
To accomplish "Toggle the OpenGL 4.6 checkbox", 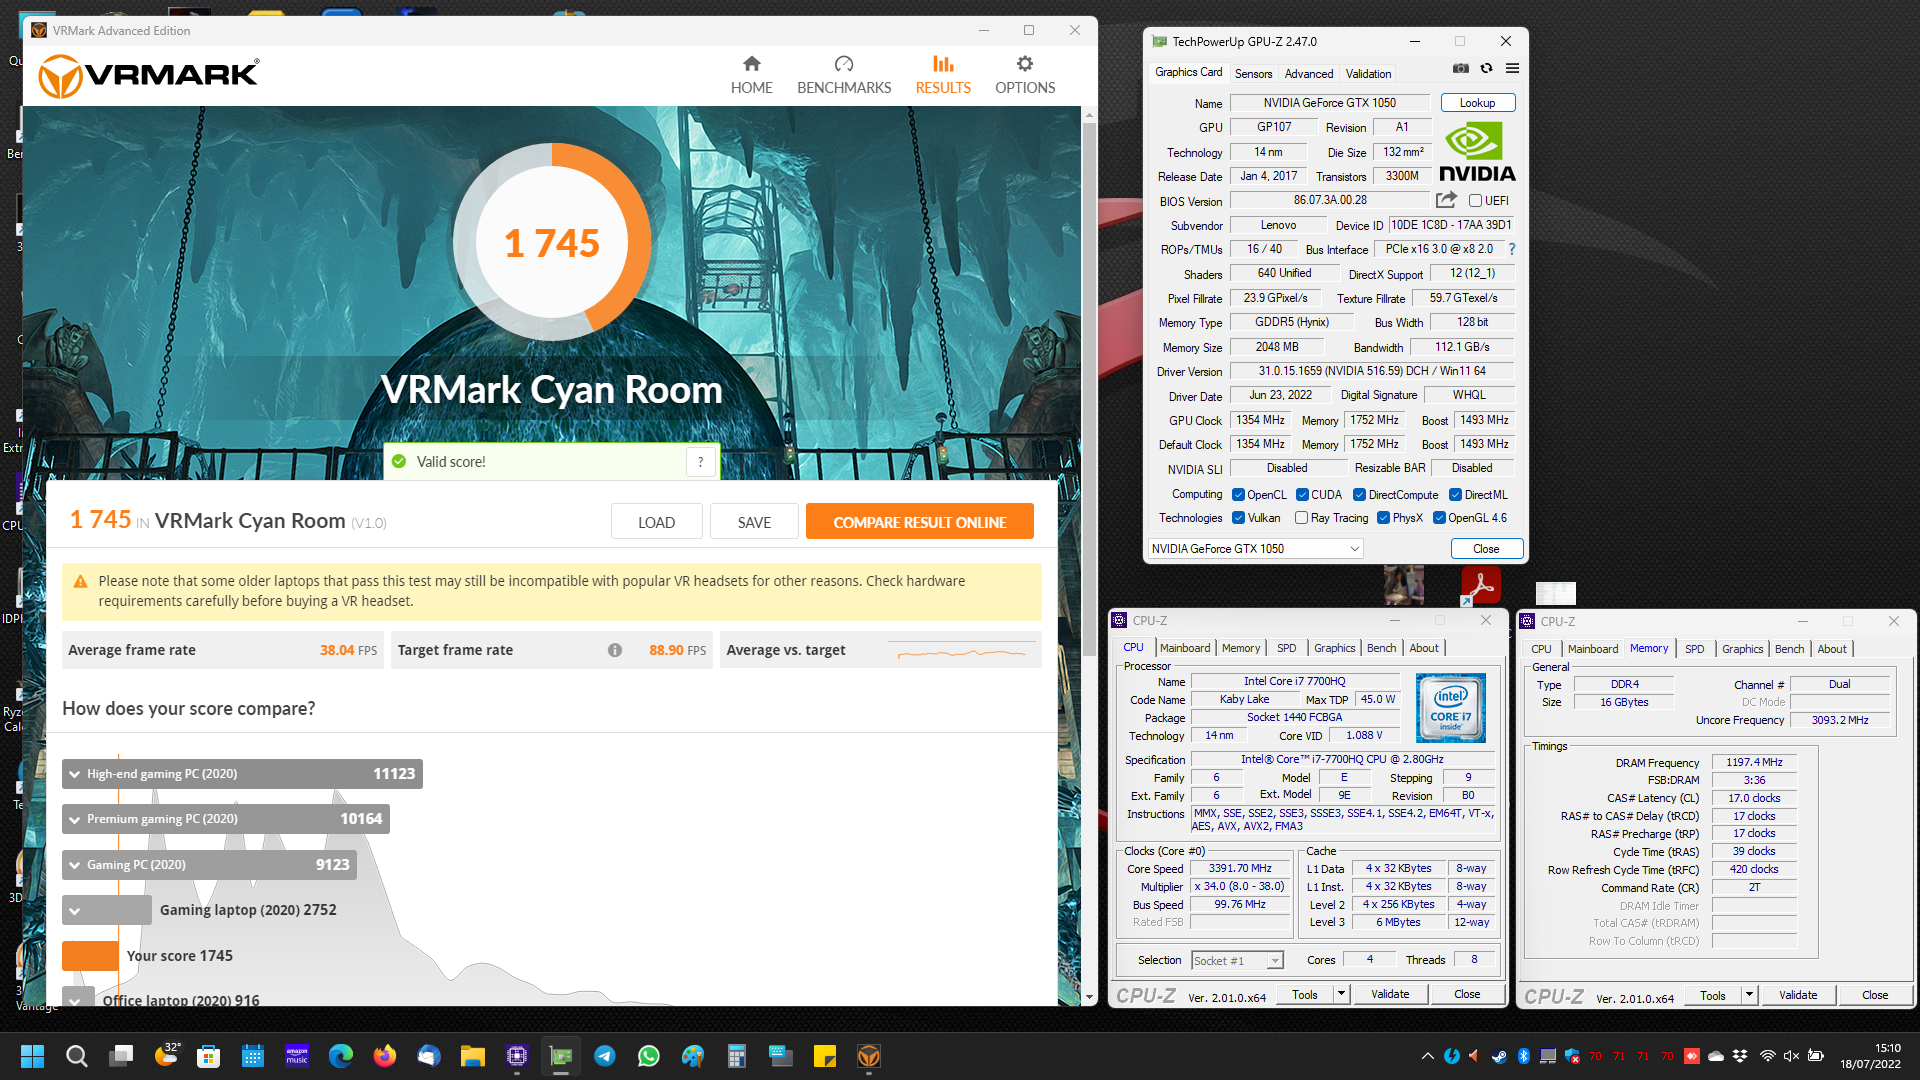I will (1439, 518).
